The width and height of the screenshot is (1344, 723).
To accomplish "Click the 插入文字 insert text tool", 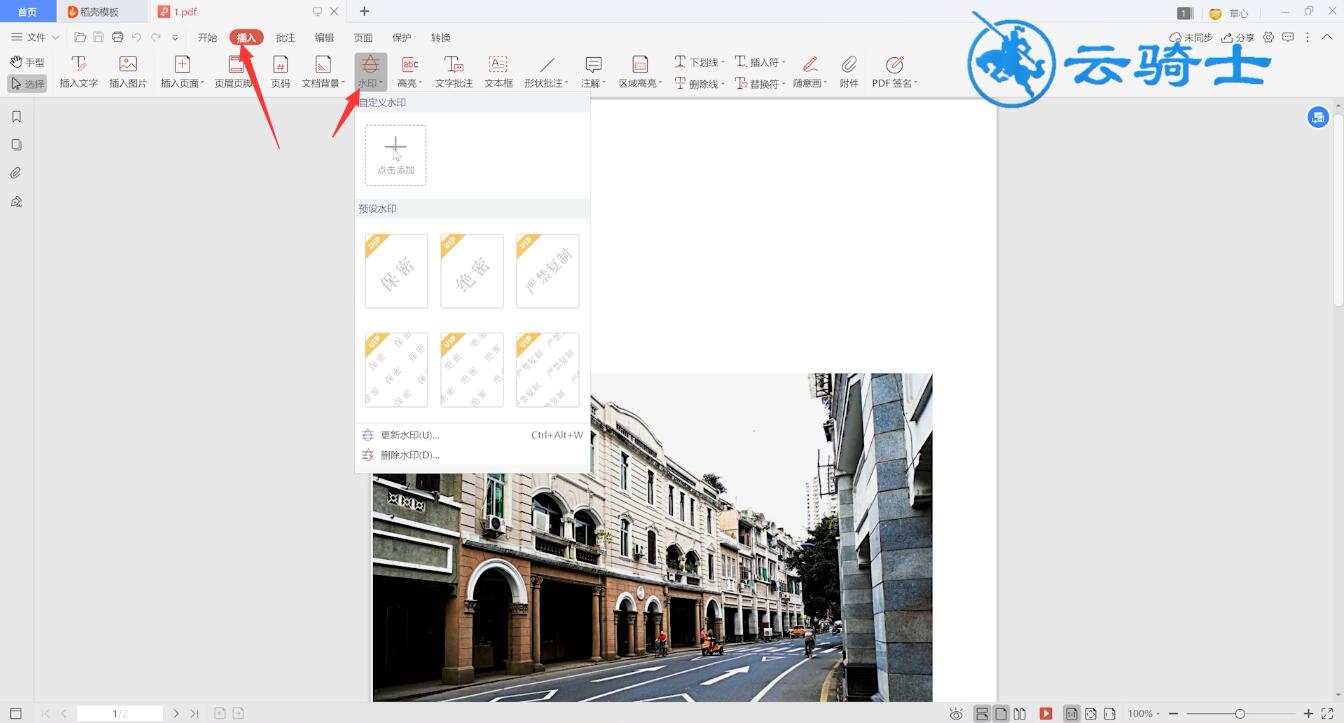I will pyautogui.click(x=79, y=72).
